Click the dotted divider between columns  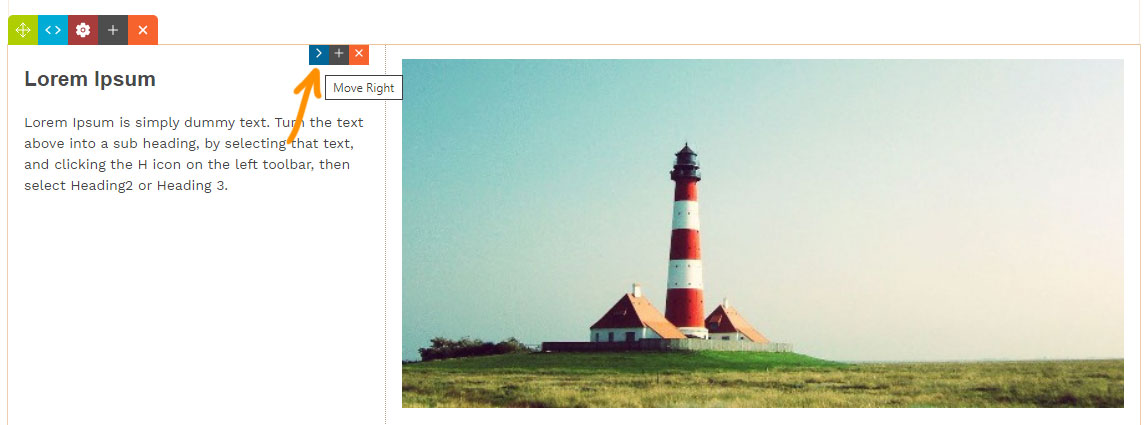(x=385, y=233)
